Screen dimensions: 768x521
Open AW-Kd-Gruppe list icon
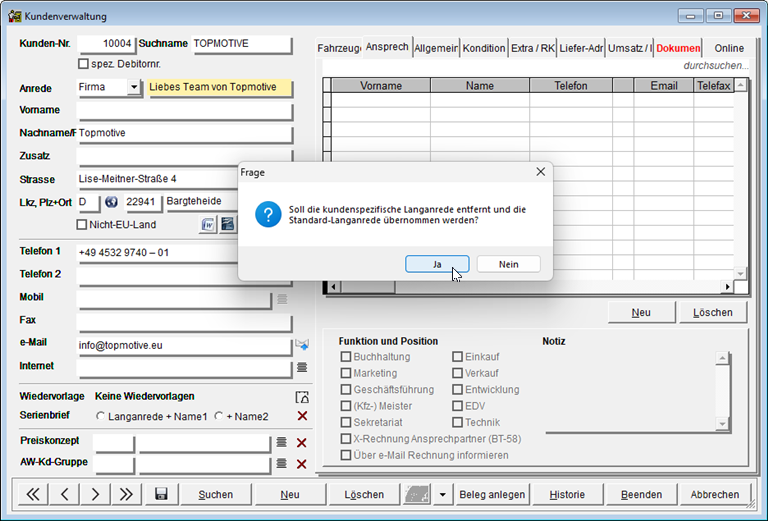click(x=281, y=463)
